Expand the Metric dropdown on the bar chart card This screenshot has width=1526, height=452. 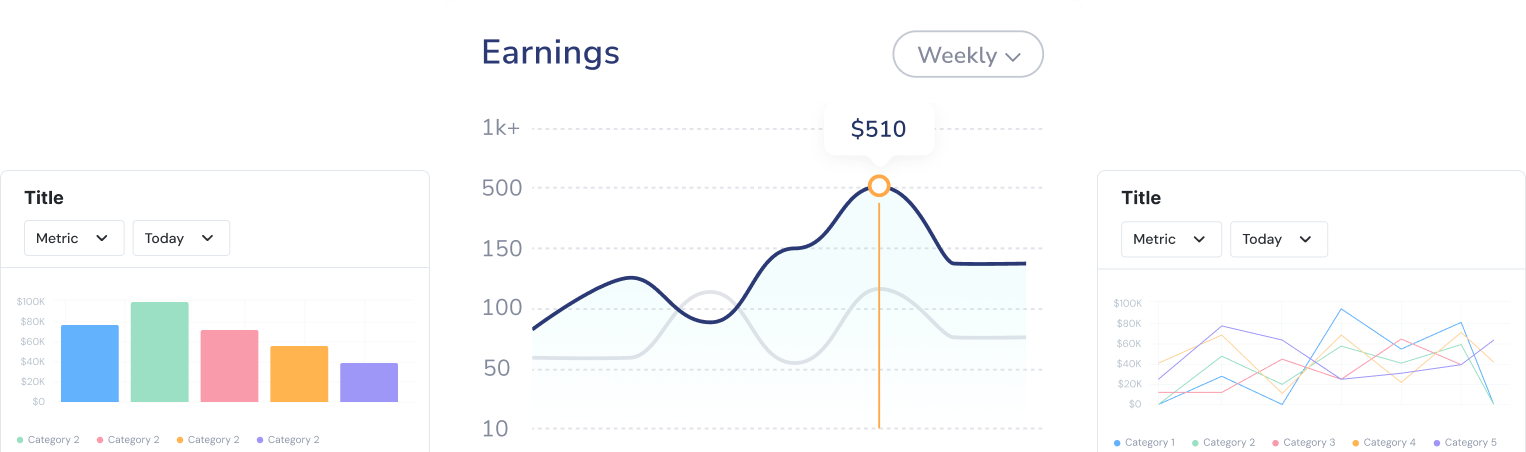(x=74, y=238)
